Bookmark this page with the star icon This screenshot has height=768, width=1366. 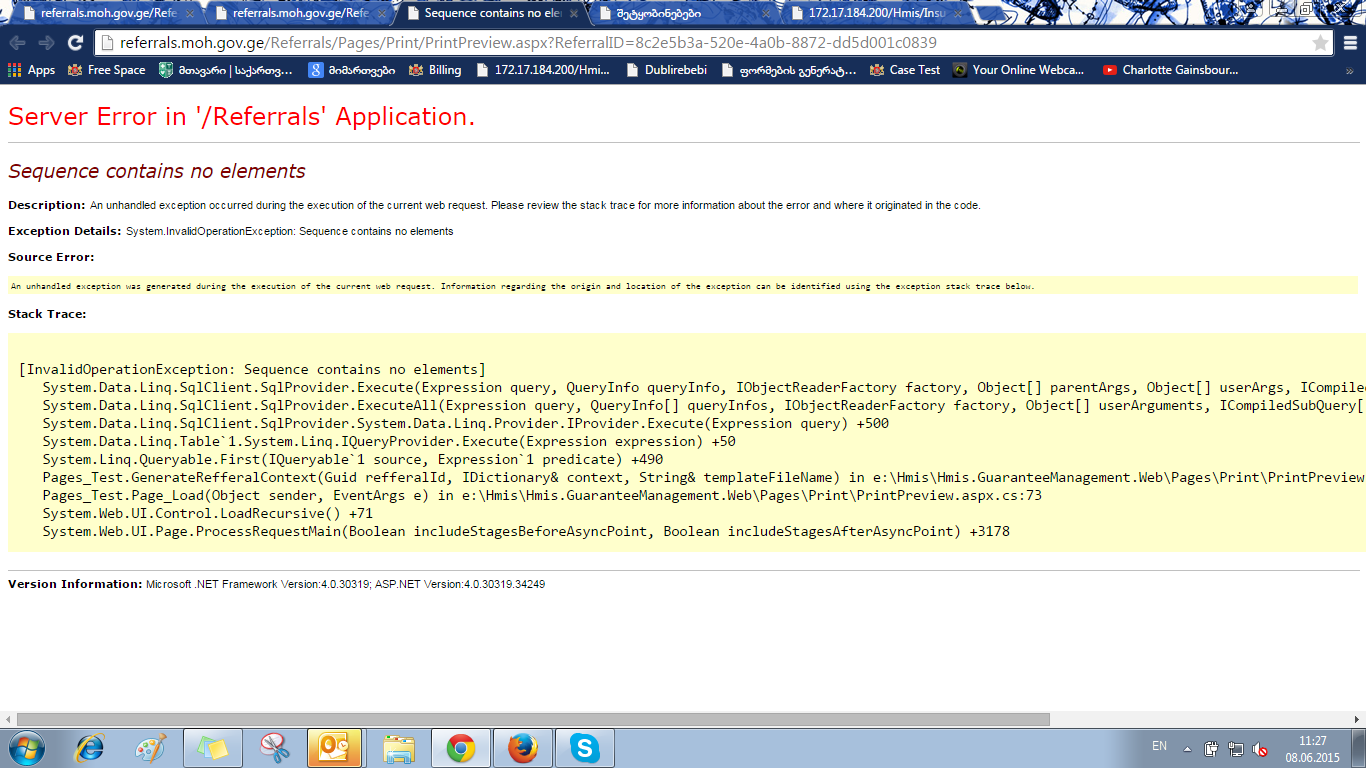pyautogui.click(x=1320, y=43)
